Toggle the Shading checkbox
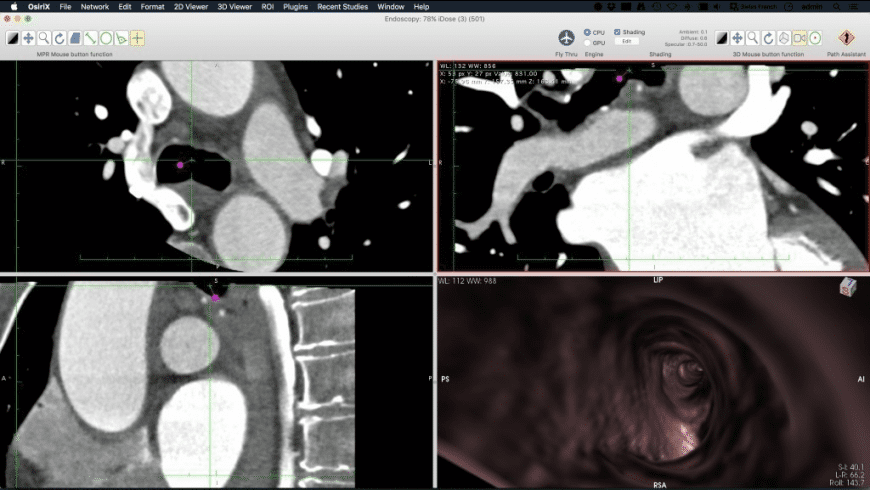This screenshot has width=870, height=490. click(617, 32)
